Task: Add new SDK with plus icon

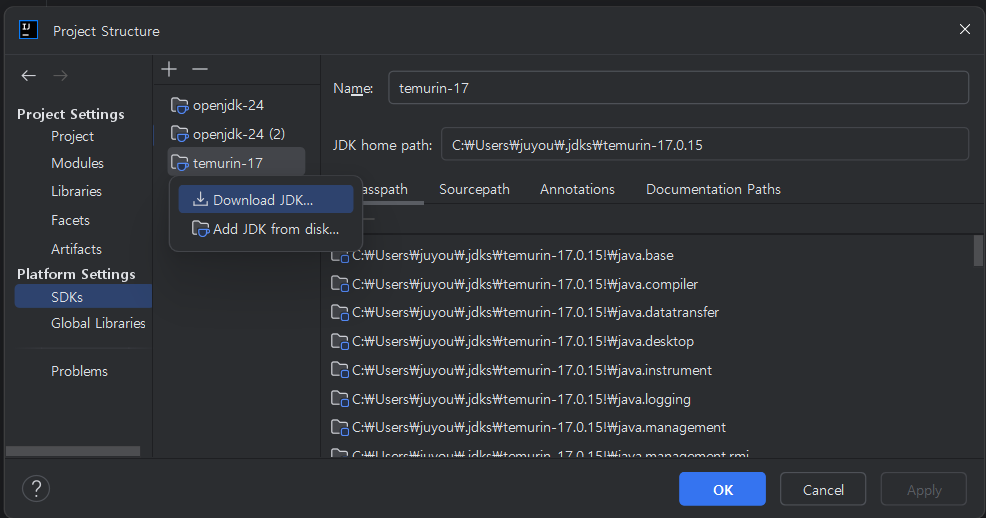Action: pyautogui.click(x=169, y=69)
